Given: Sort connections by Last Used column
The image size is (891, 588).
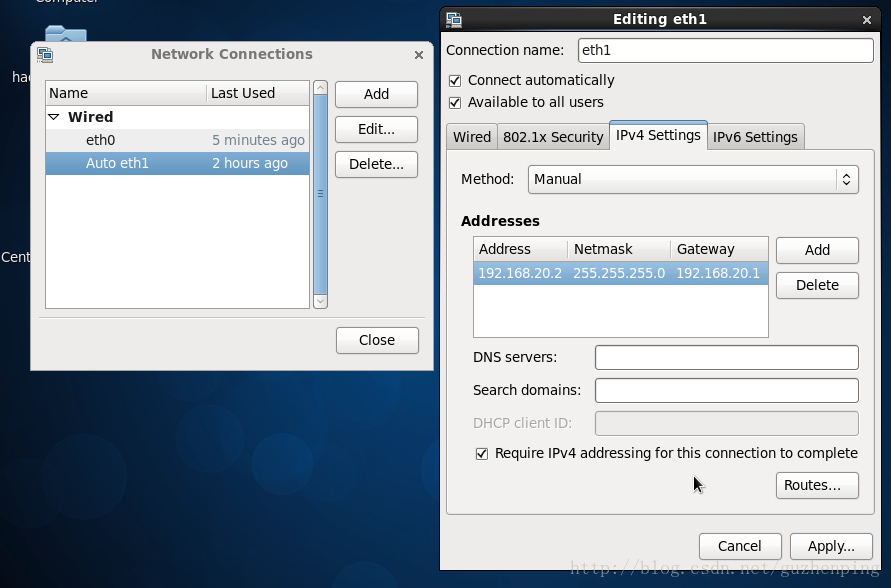Looking at the screenshot, I should (x=258, y=93).
